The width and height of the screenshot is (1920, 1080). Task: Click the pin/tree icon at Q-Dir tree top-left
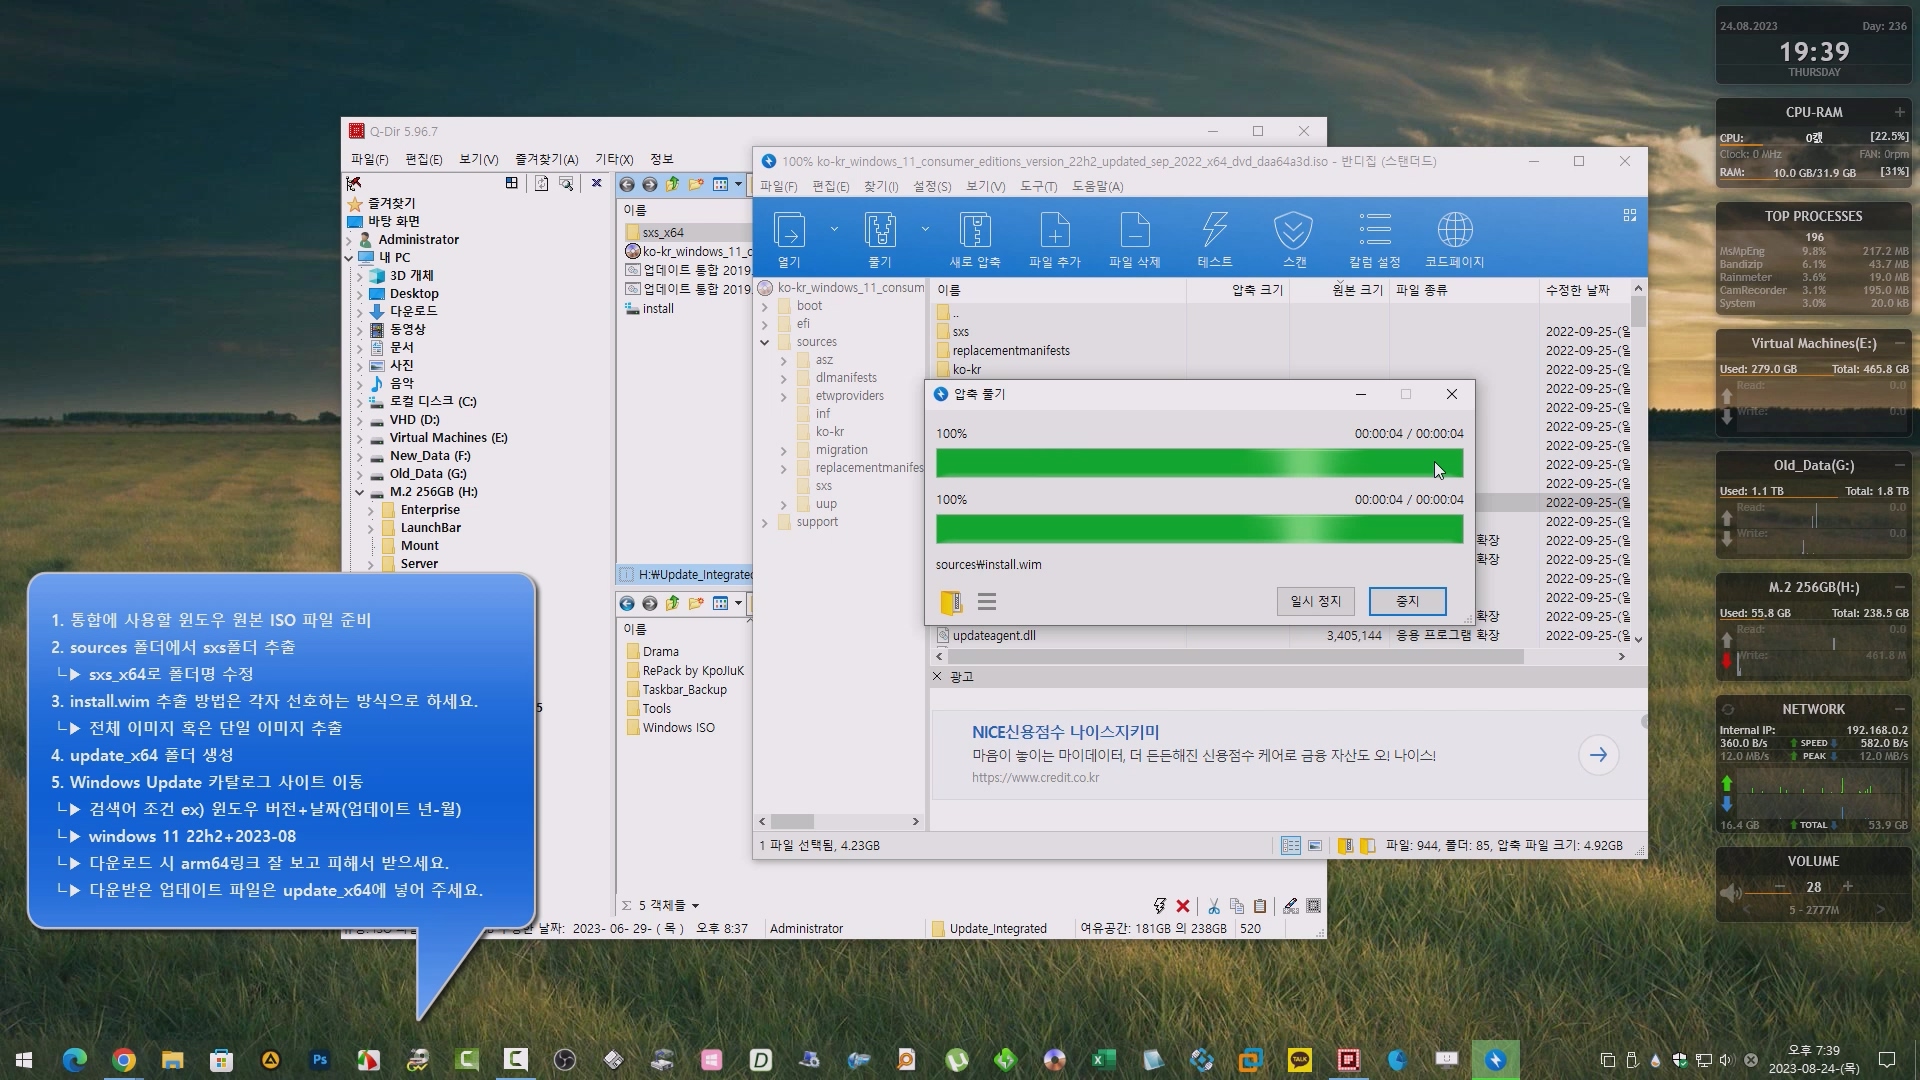[353, 183]
